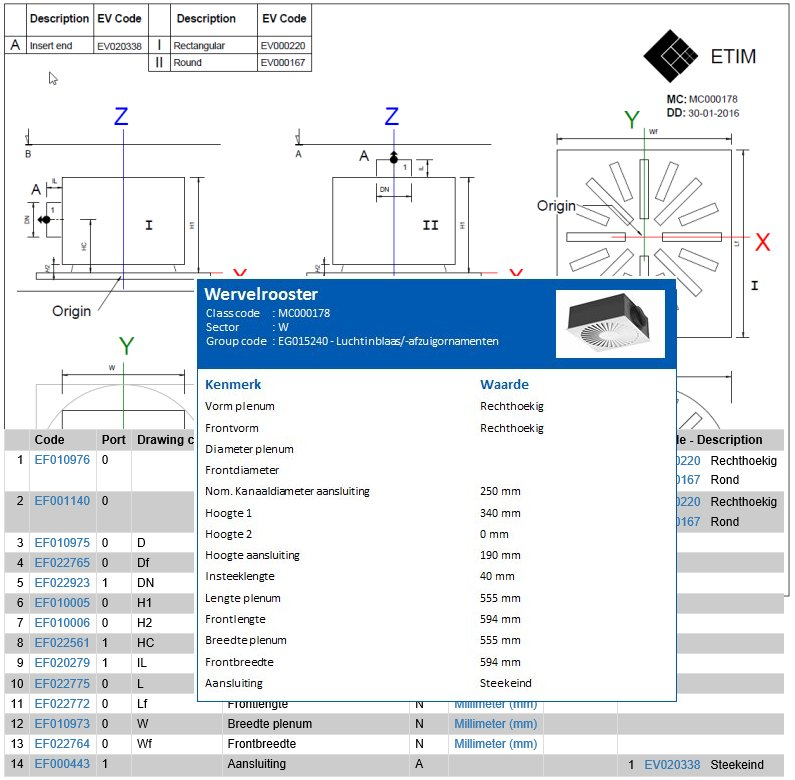Follow the EF020279 code link
The image size is (795, 780).
point(62,663)
